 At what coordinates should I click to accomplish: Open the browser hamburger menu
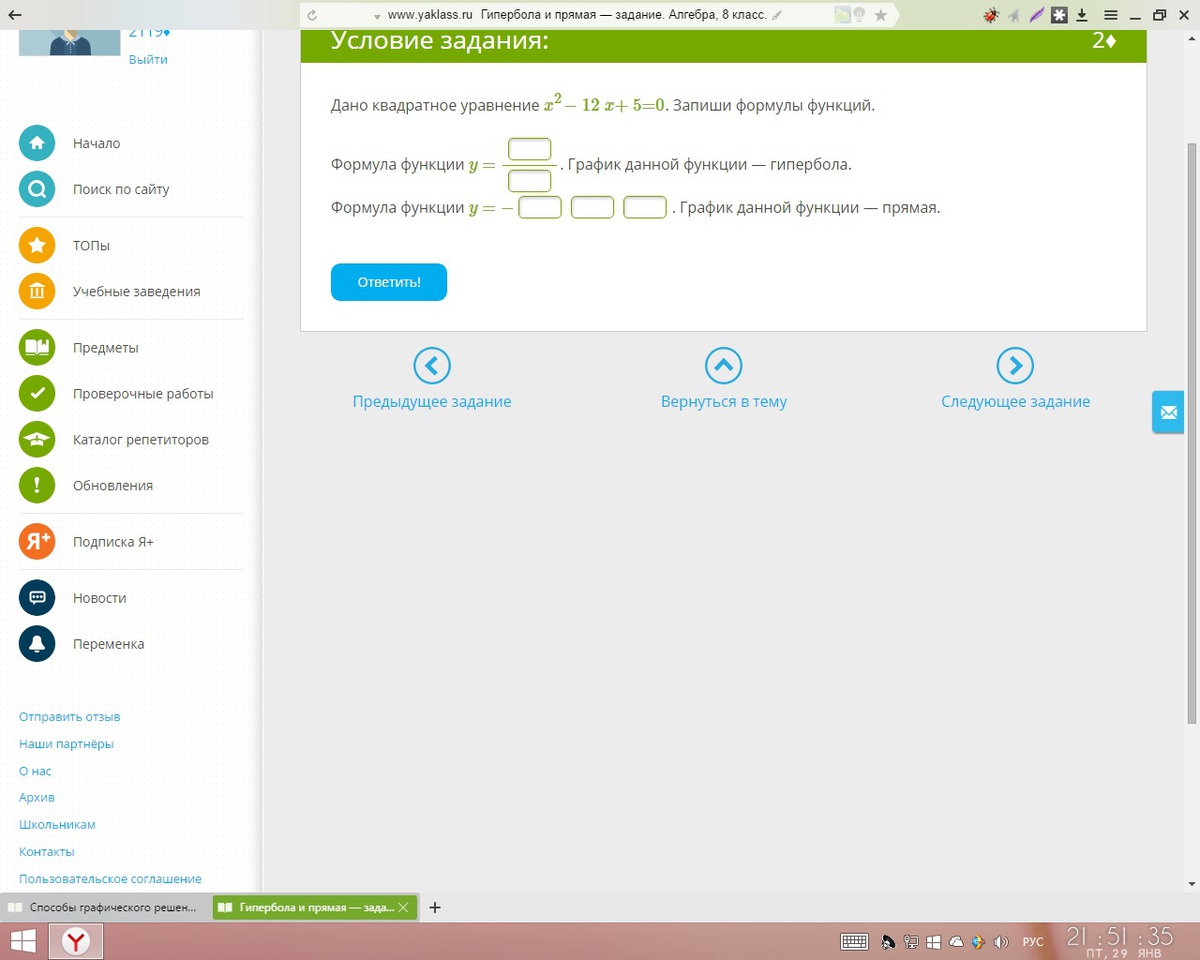click(1110, 15)
